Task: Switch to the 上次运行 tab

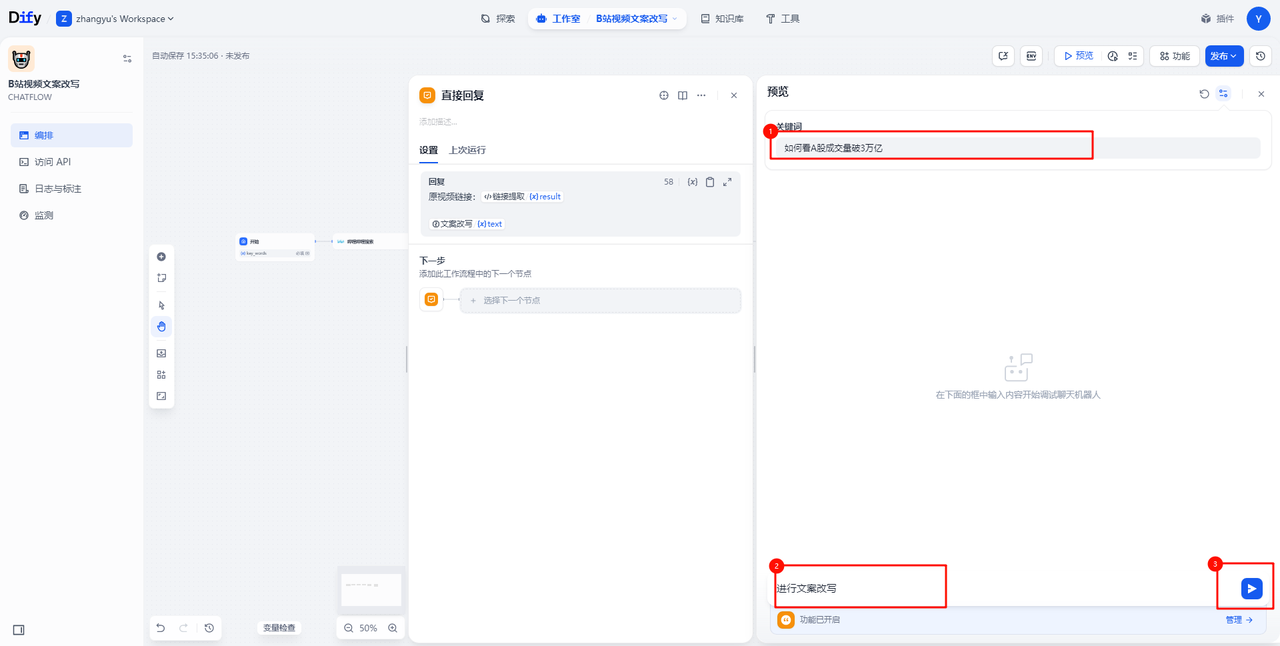Action: pos(467,150)
